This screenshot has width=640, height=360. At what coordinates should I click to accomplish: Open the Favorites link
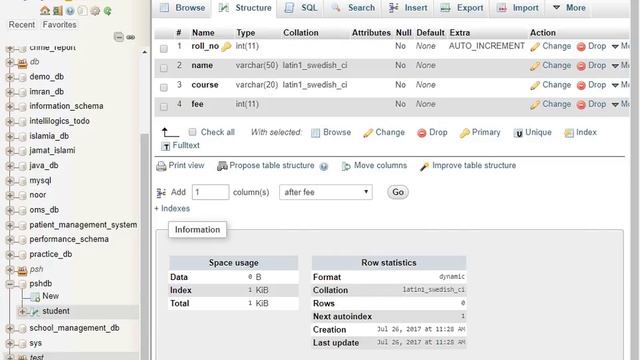click(60, 25)
